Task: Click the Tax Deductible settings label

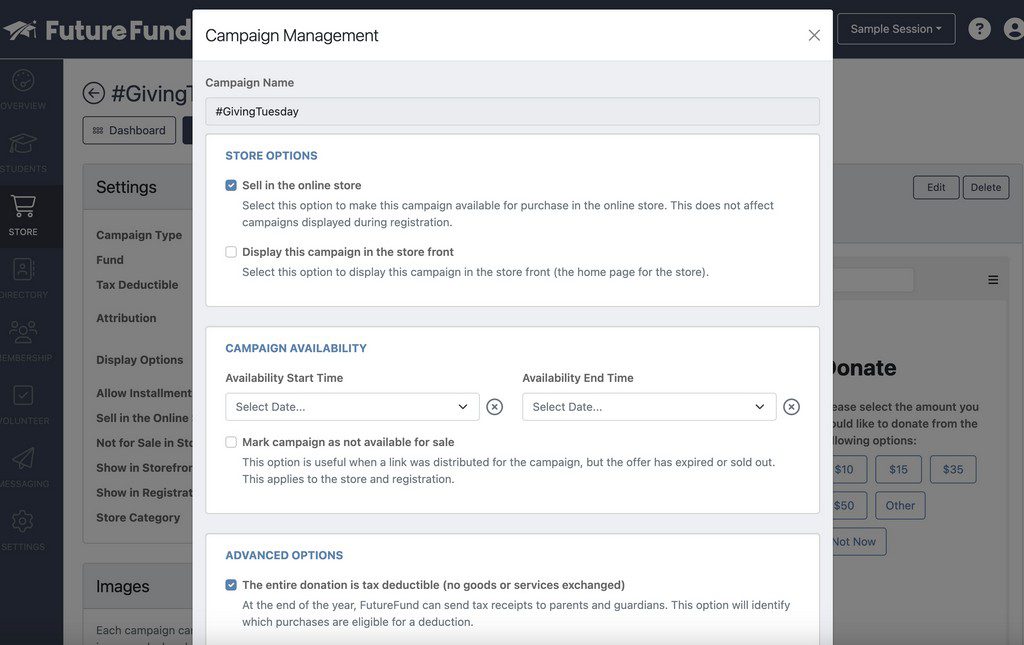Action: click(137, 285)
